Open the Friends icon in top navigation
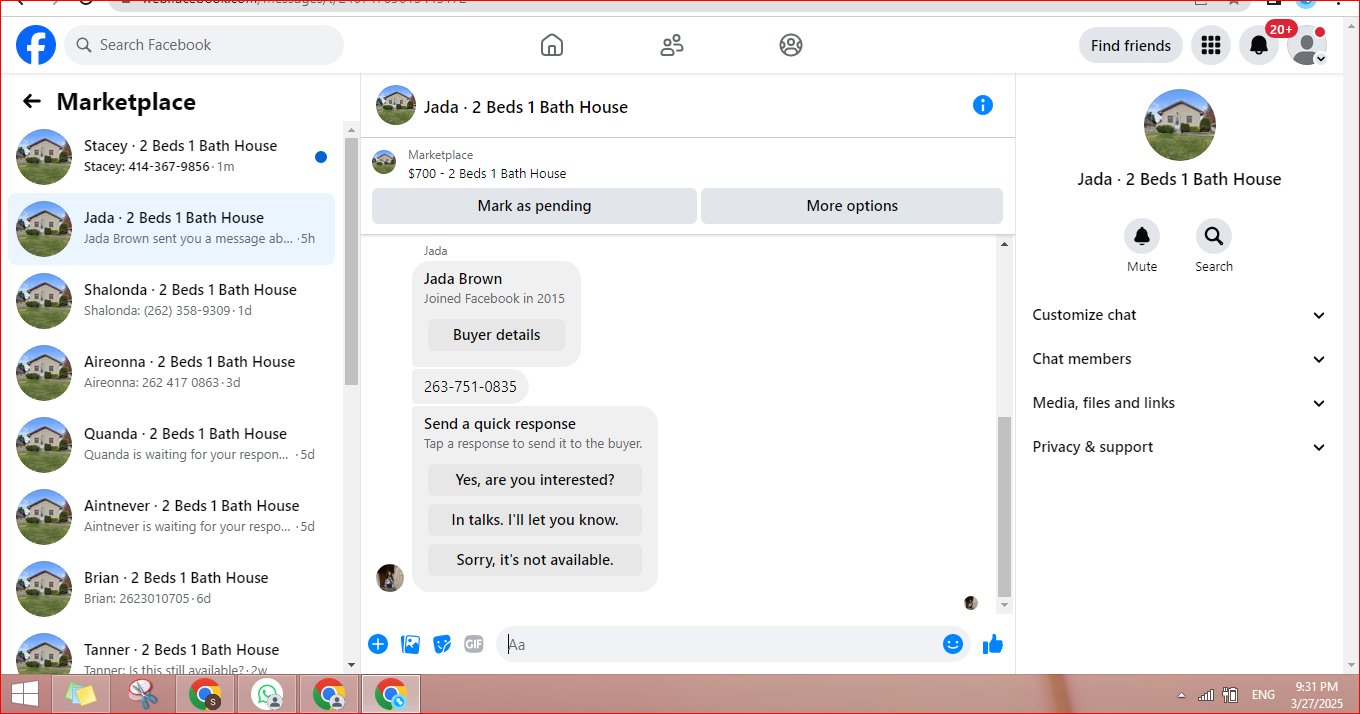 (x=672, y=45)
